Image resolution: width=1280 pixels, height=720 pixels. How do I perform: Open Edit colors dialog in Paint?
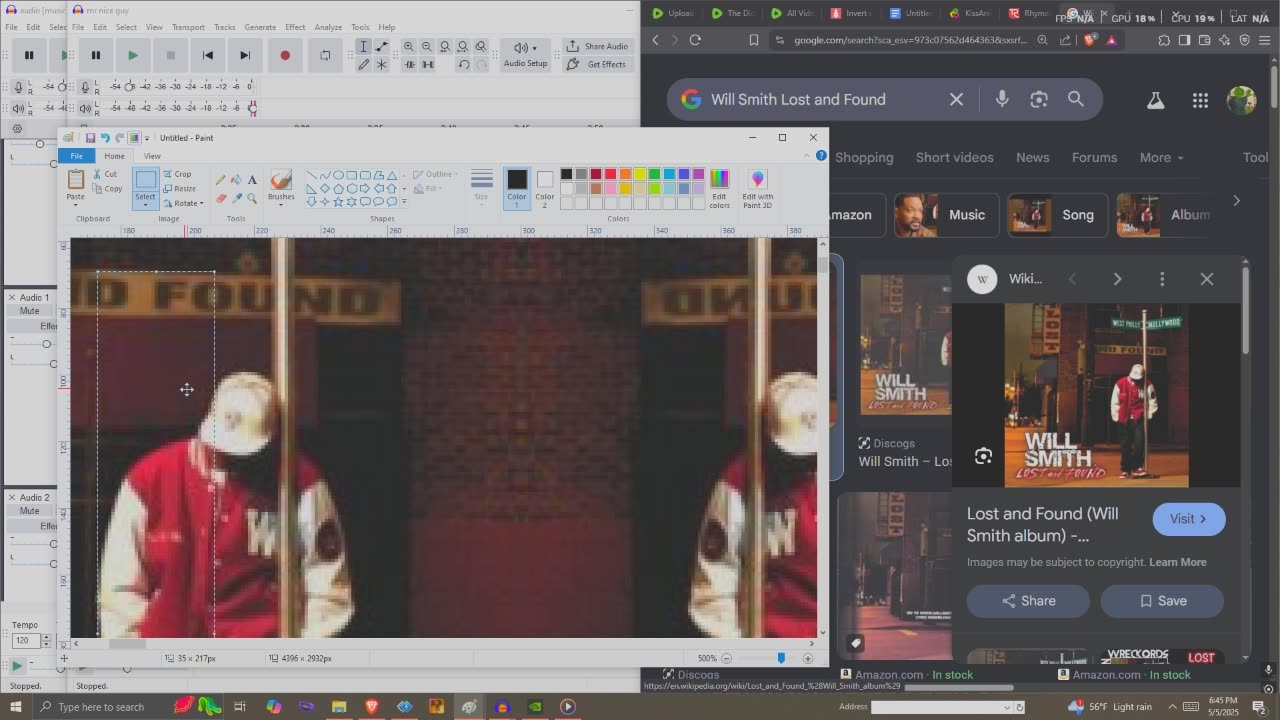pos(719,188)
